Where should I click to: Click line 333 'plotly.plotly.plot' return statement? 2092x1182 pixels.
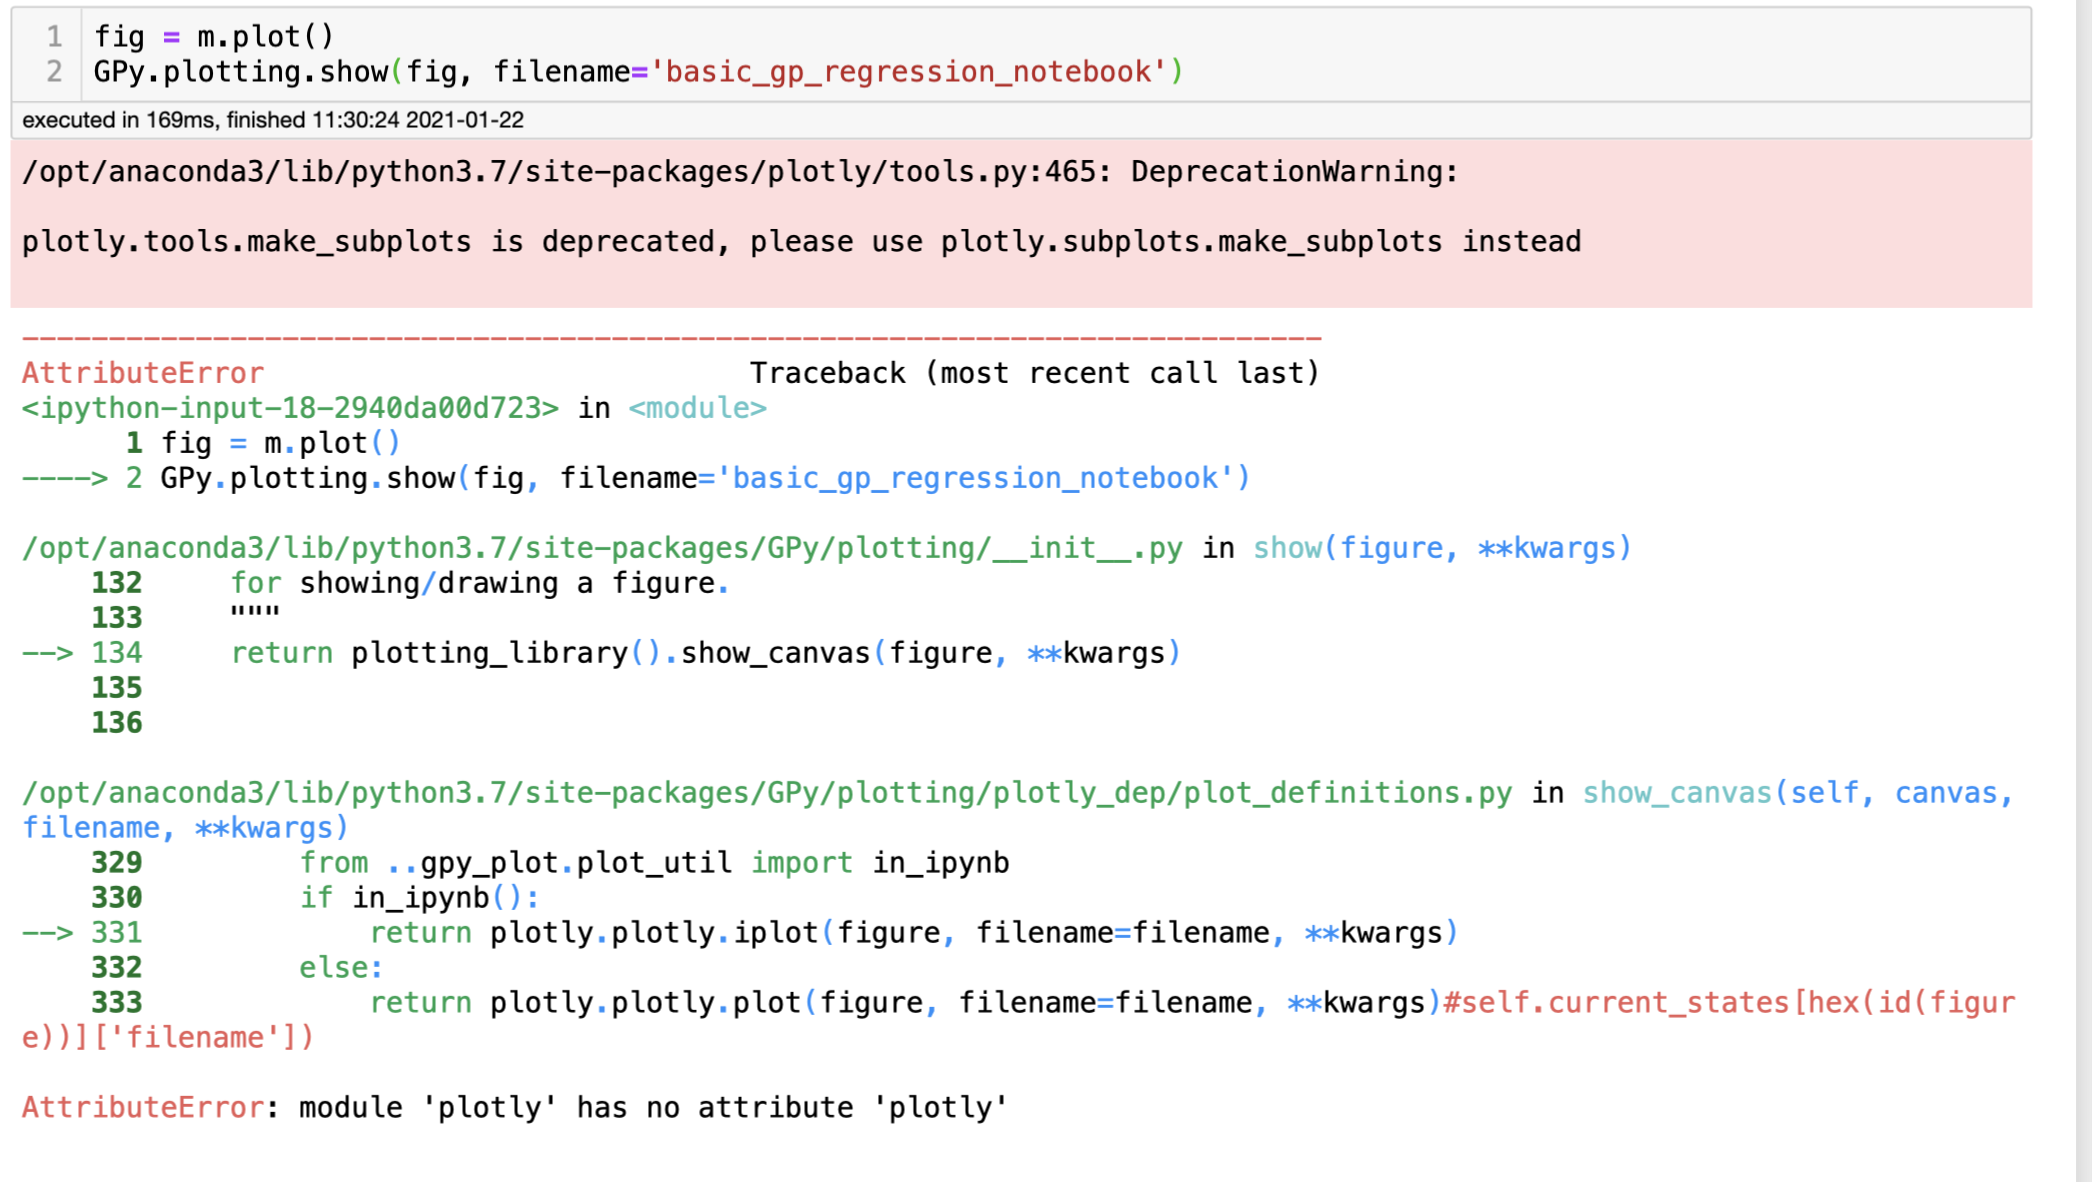click(766, 1003)
